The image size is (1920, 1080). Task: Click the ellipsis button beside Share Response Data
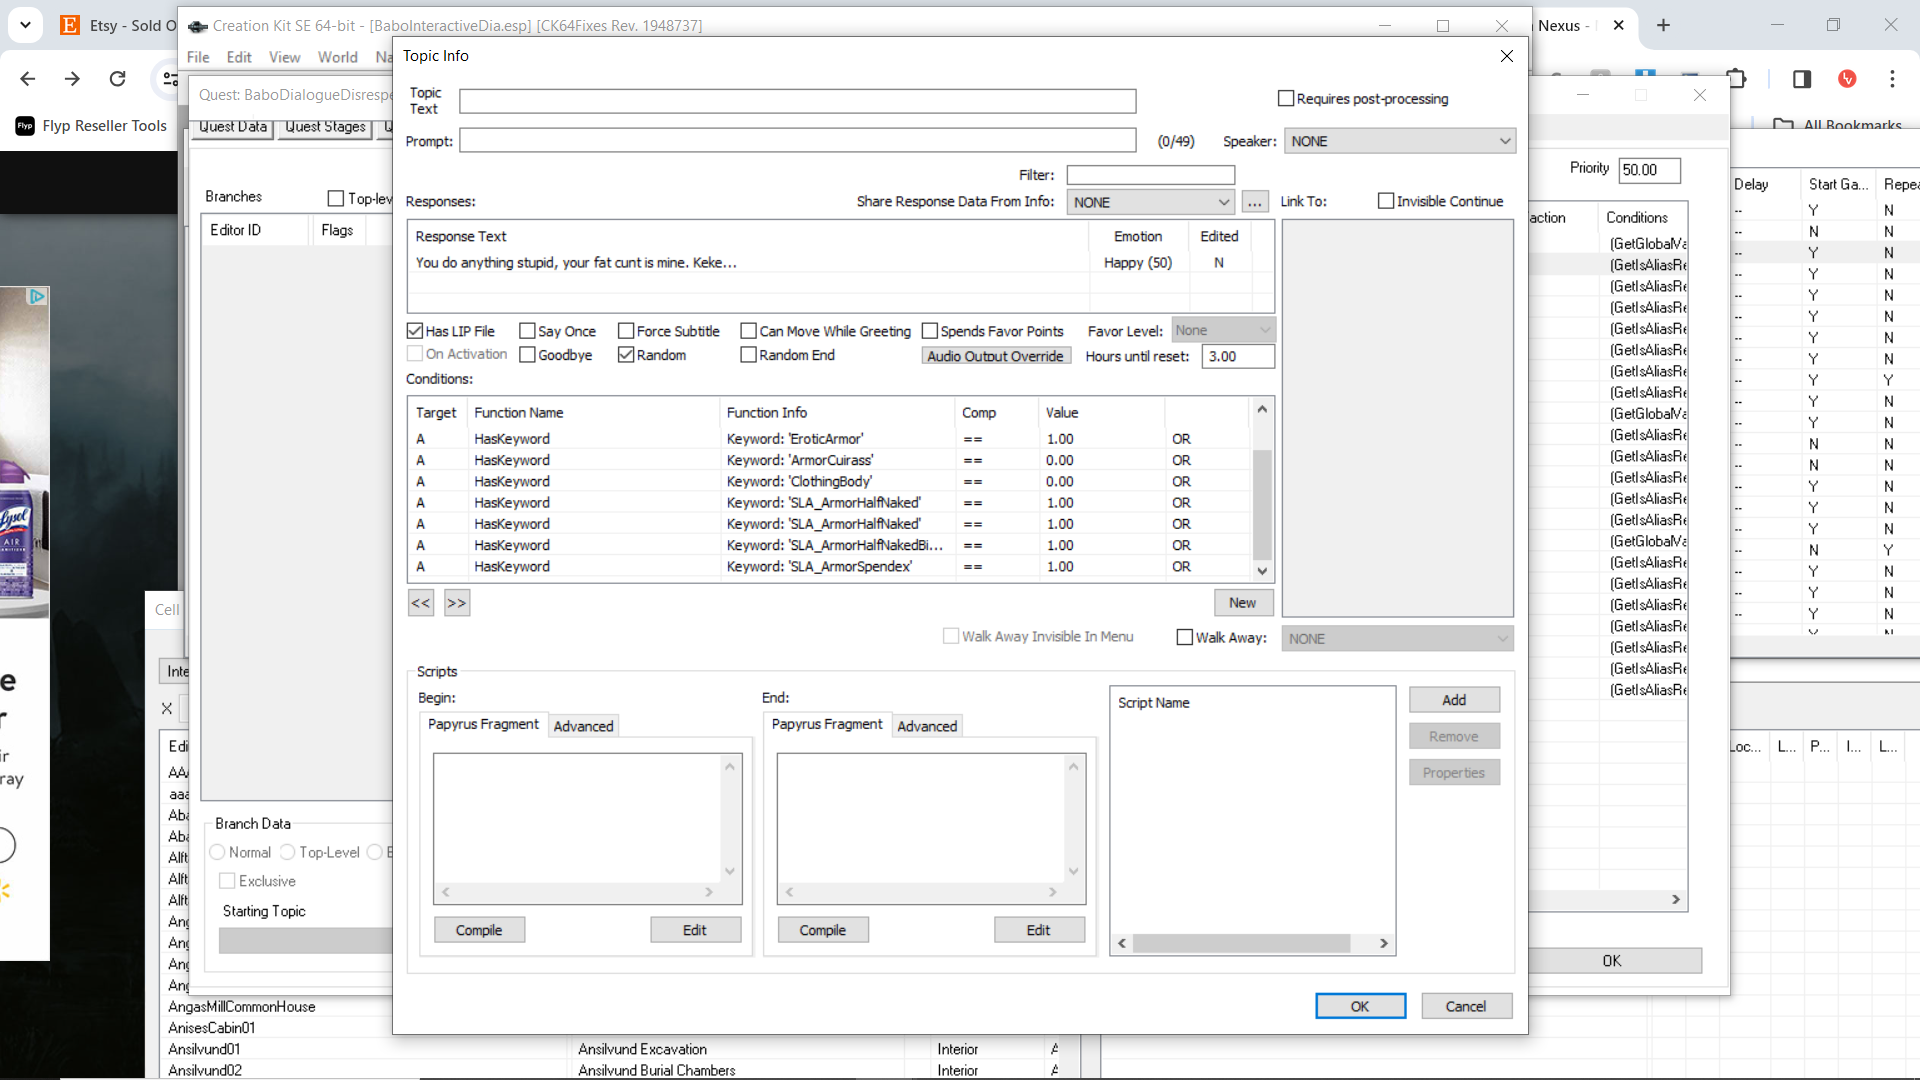pos(1255,202)
